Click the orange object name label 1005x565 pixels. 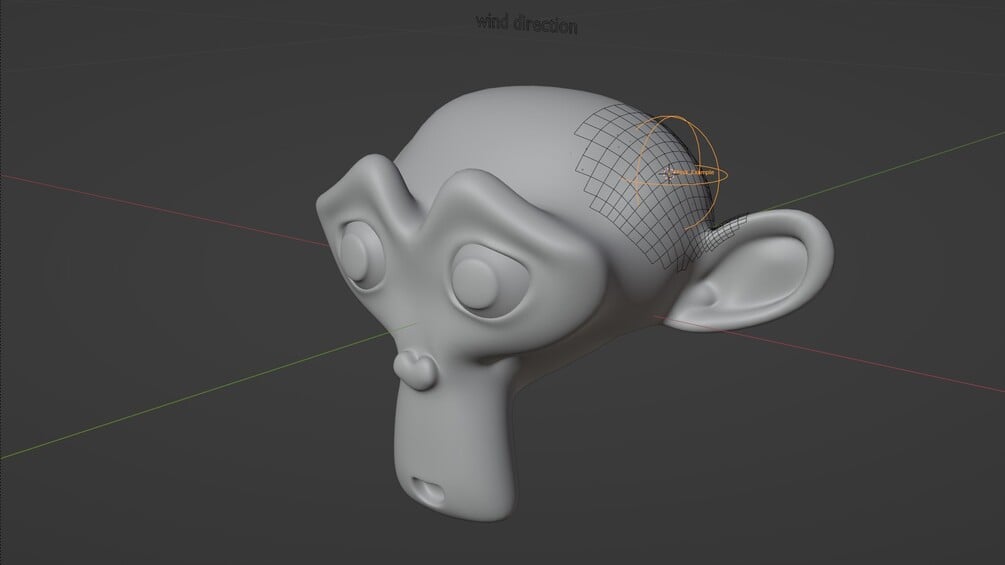[695, 172]
